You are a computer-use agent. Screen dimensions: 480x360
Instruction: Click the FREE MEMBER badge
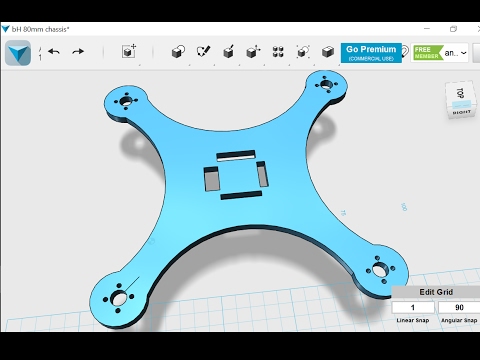(427, 53)
